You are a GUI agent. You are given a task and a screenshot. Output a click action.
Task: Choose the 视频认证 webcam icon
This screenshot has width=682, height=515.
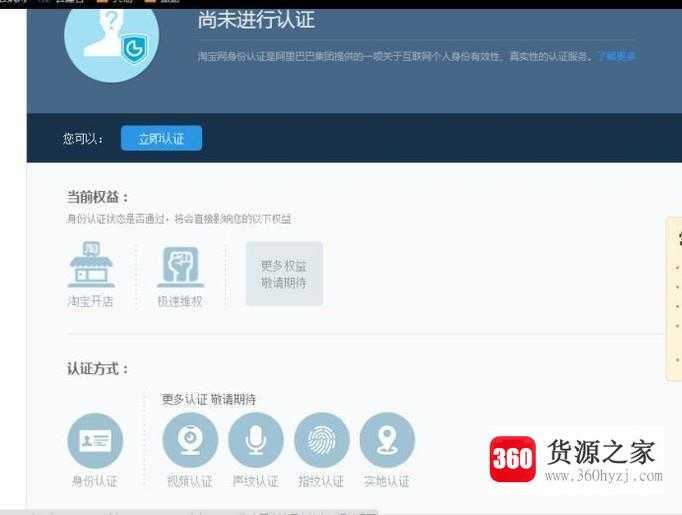(x=190, y=440)
